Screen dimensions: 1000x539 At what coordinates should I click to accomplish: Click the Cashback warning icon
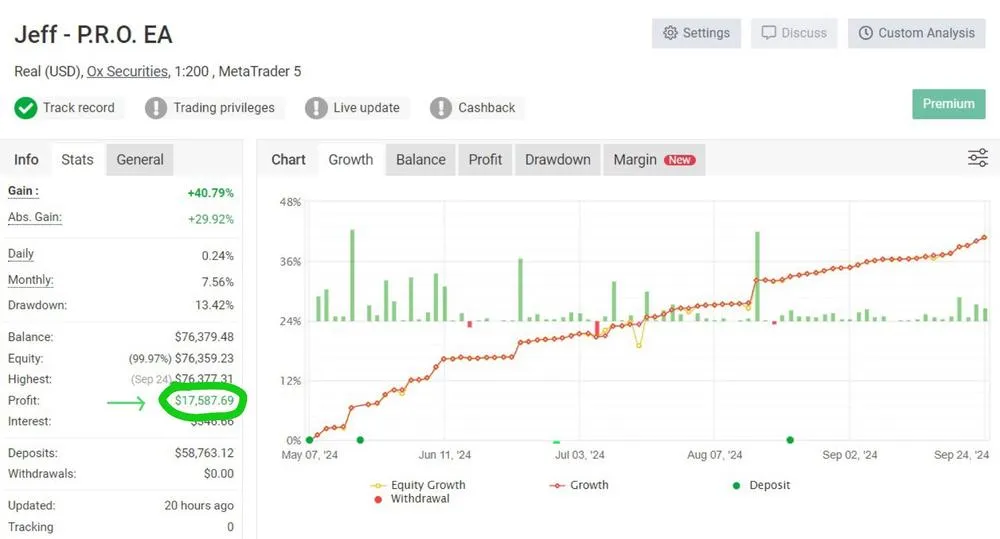tap(441, 108)
